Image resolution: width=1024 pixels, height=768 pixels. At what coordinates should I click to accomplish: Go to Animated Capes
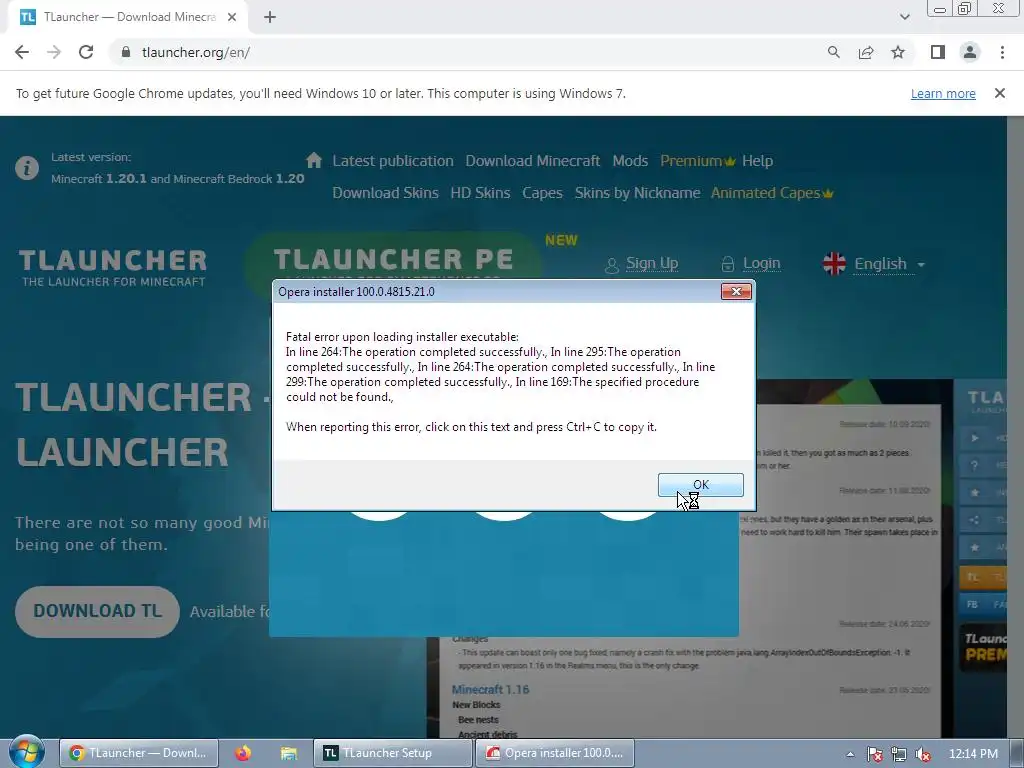coord(772,193)
